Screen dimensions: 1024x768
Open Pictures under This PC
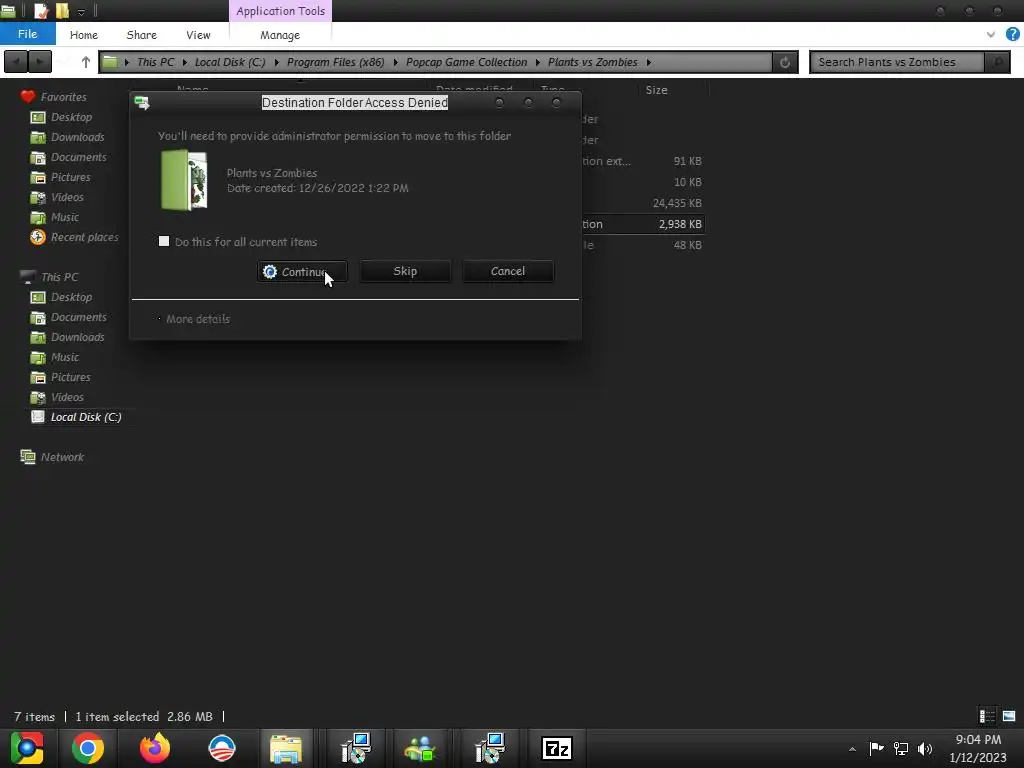click(71, 377)
